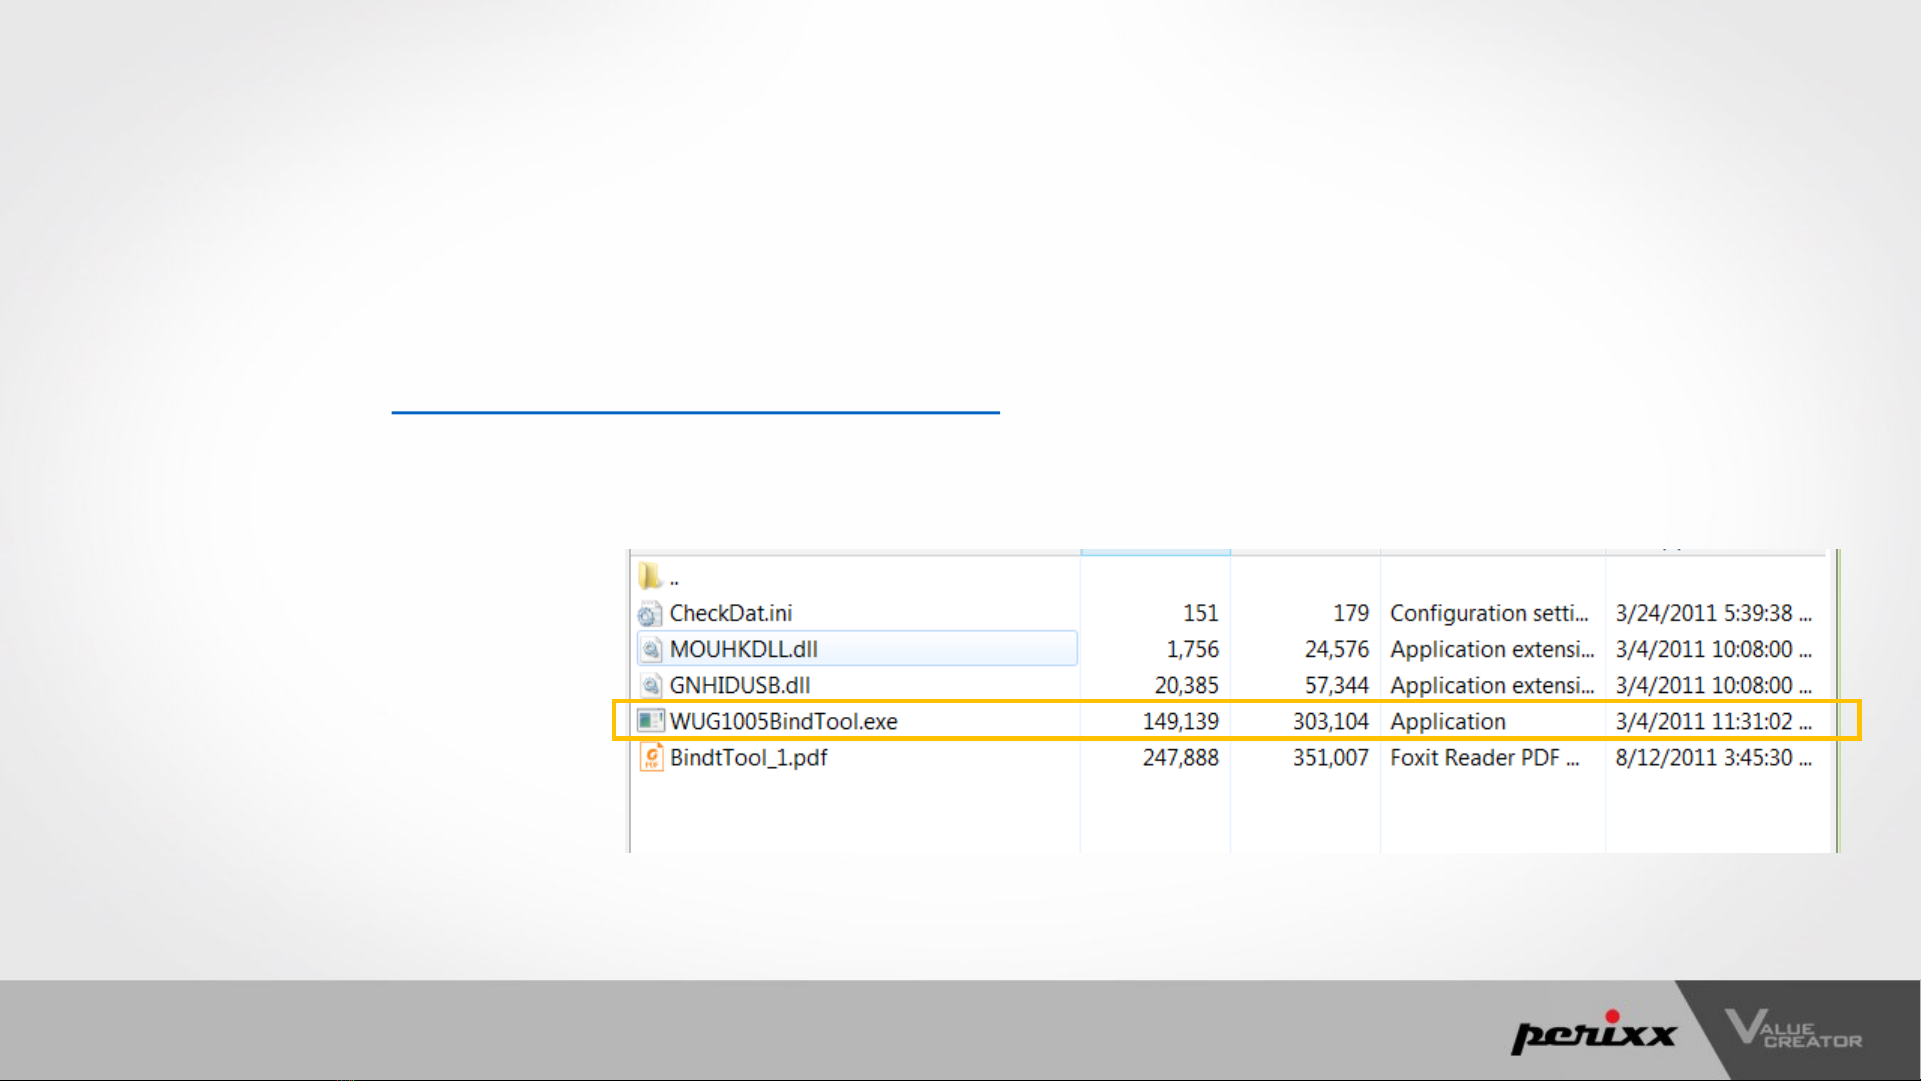
Task: Click the Configuration settings type cell
Action: click(1489, 613)
